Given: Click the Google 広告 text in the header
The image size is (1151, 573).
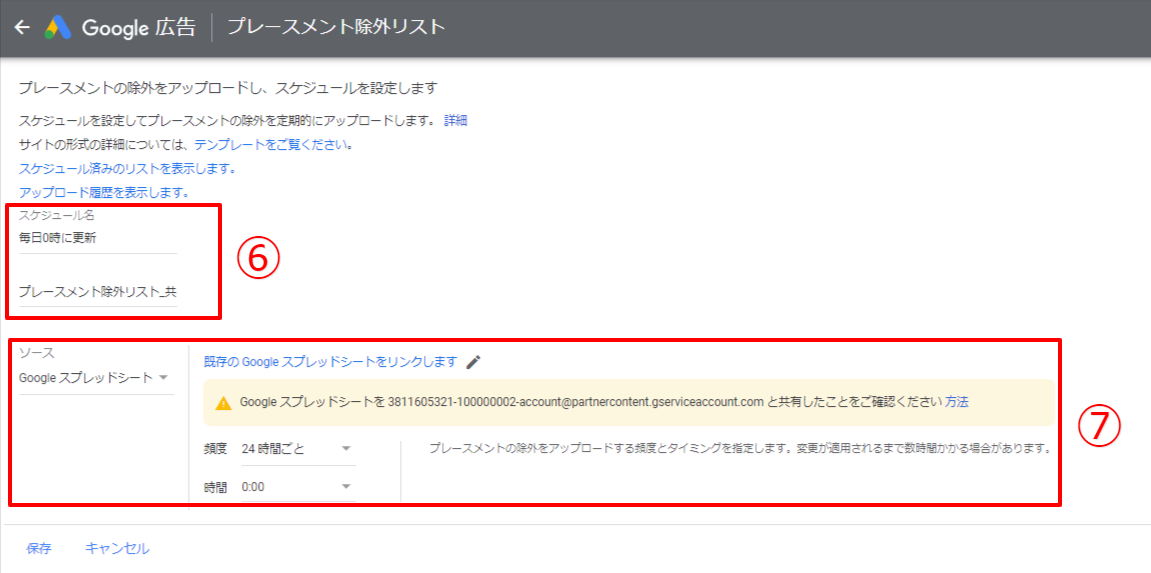Looking at the screenshot, I should 139,27.
